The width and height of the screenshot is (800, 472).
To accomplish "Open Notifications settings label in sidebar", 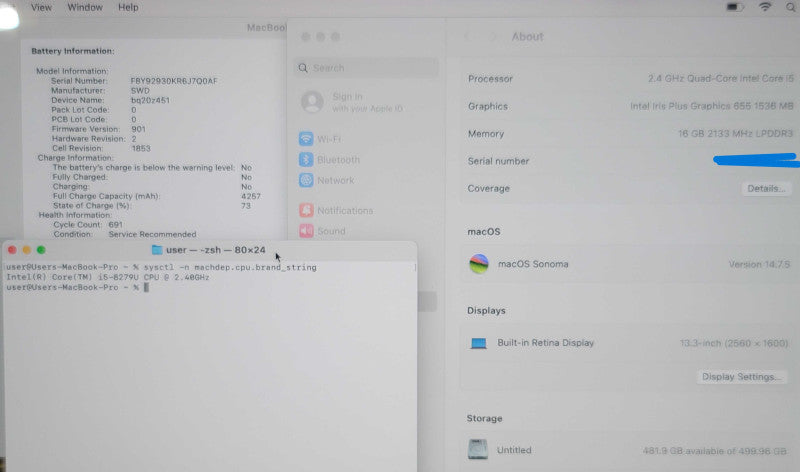I will (x=345, y=210).
